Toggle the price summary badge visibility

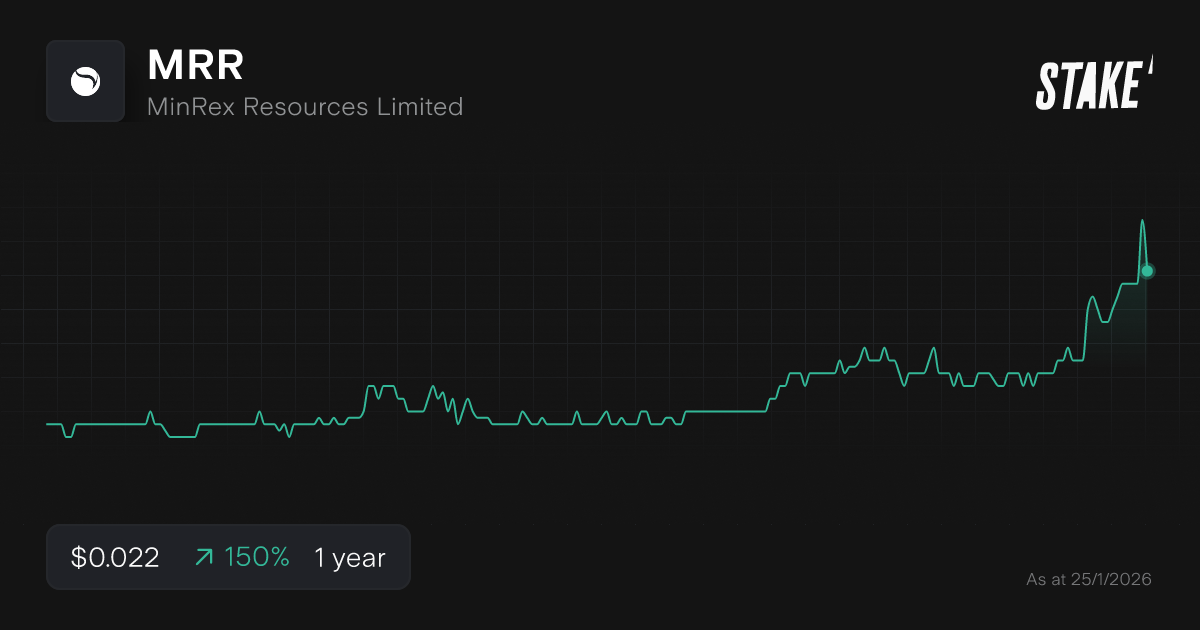(x=228, y=556)
